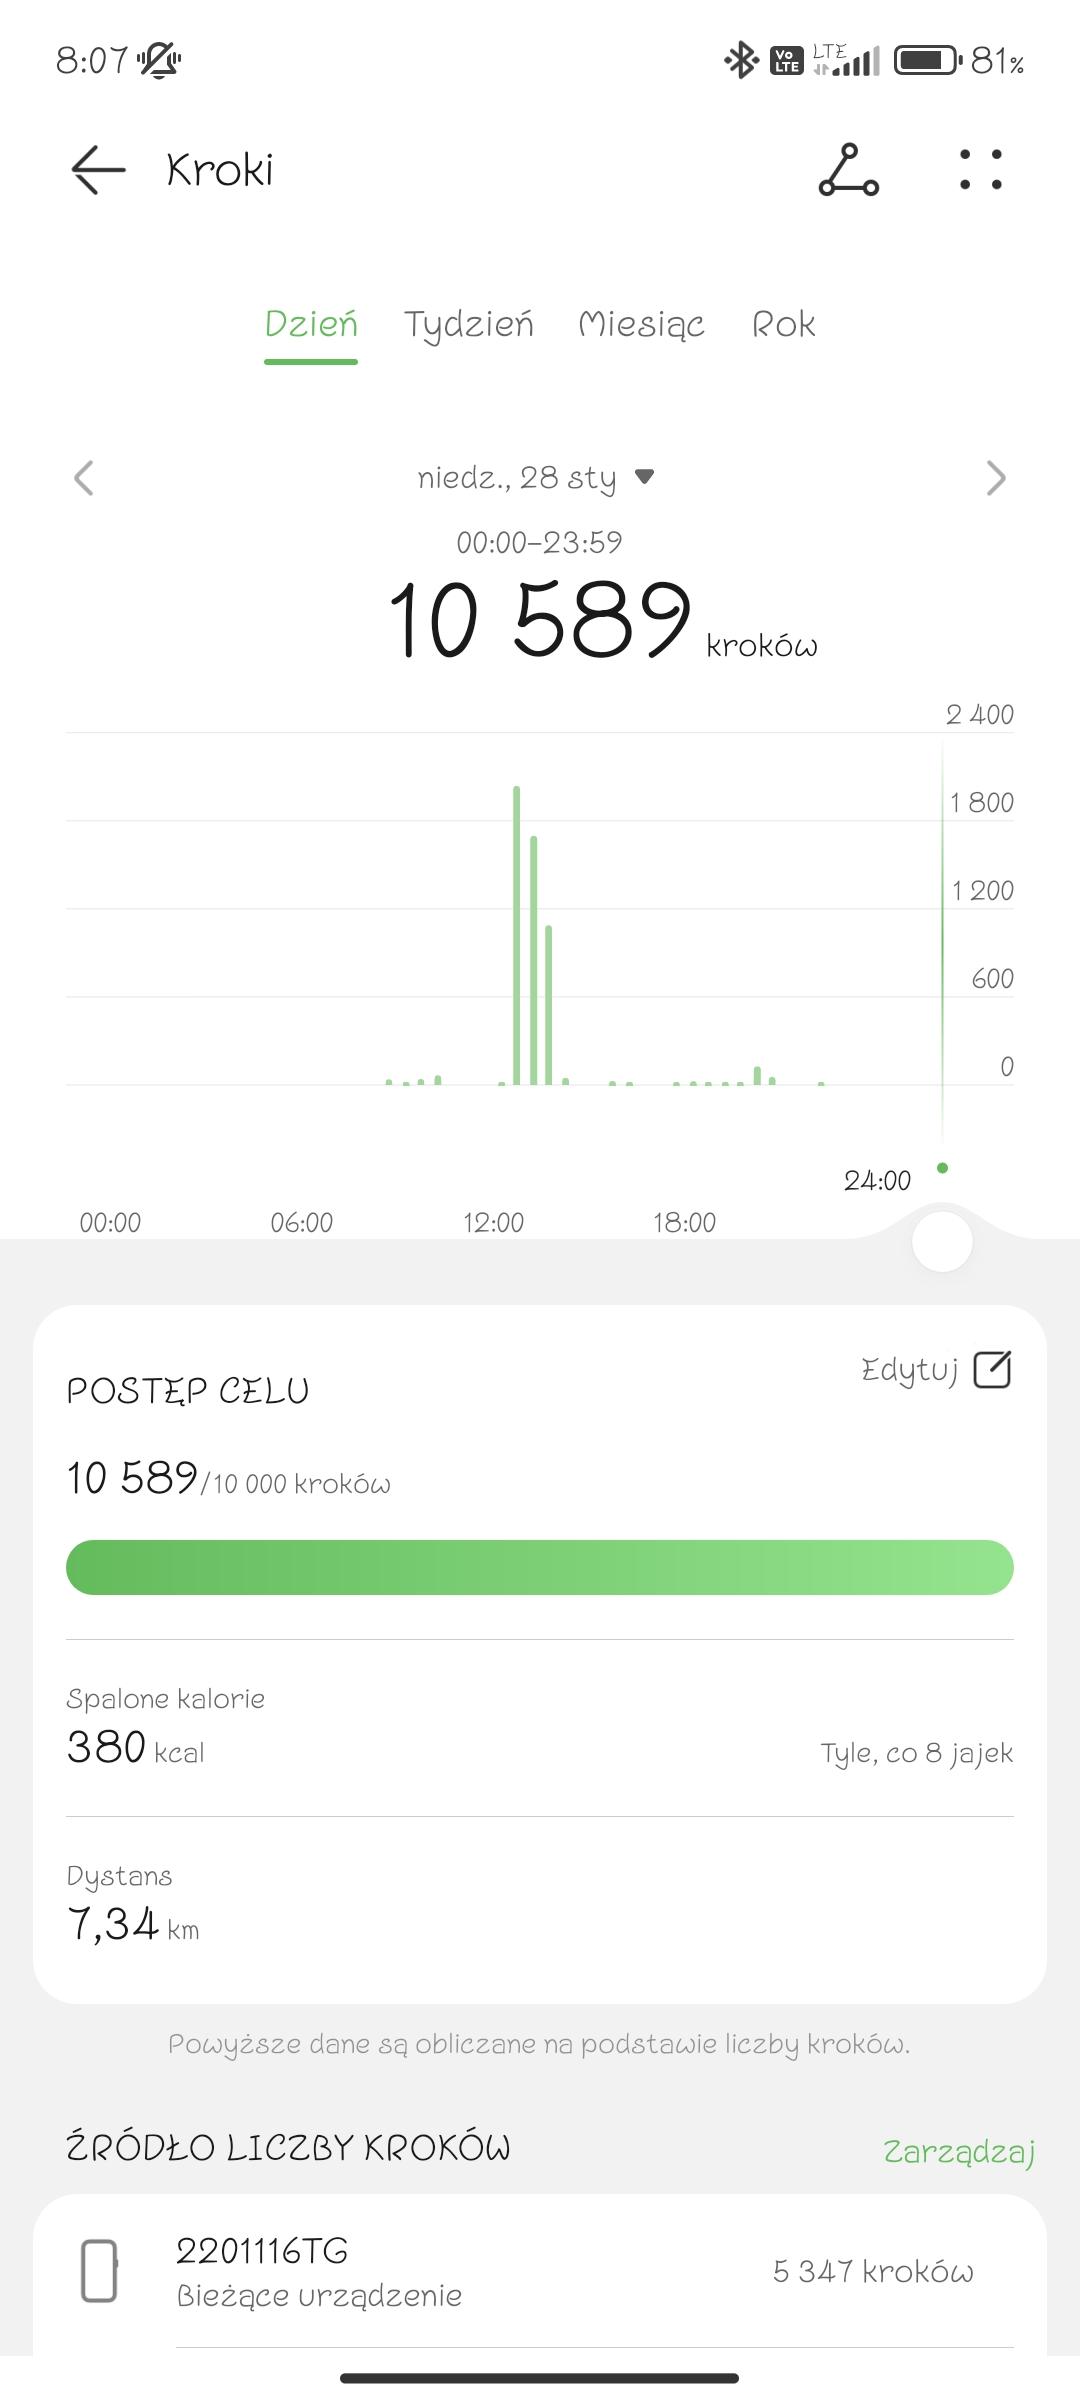The width and height of the screenshot is (1080, 2400).
Task: Tap the Zarządzaj link
Action: [958, 2150]
